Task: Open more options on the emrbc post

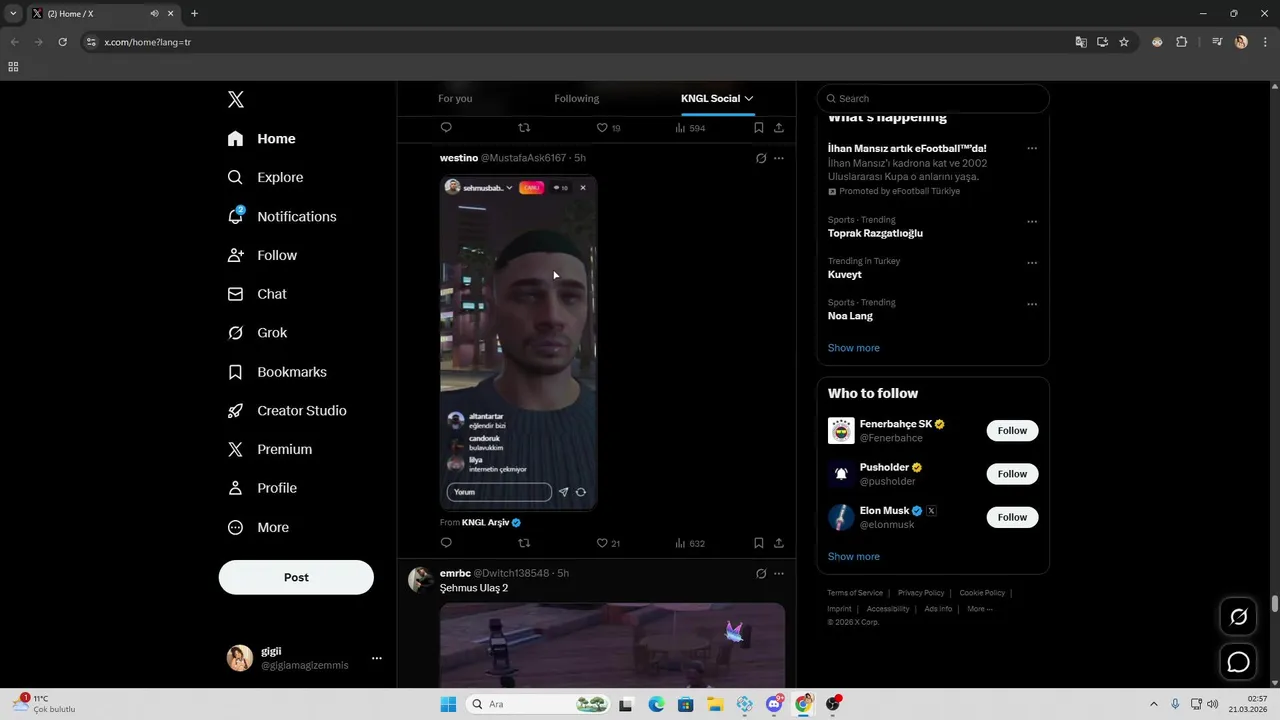Action: [x=779, y=573]
